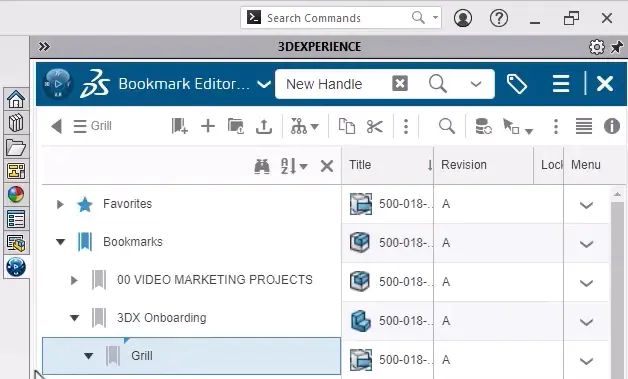Open the overflow dots before list view

point(556,126)
